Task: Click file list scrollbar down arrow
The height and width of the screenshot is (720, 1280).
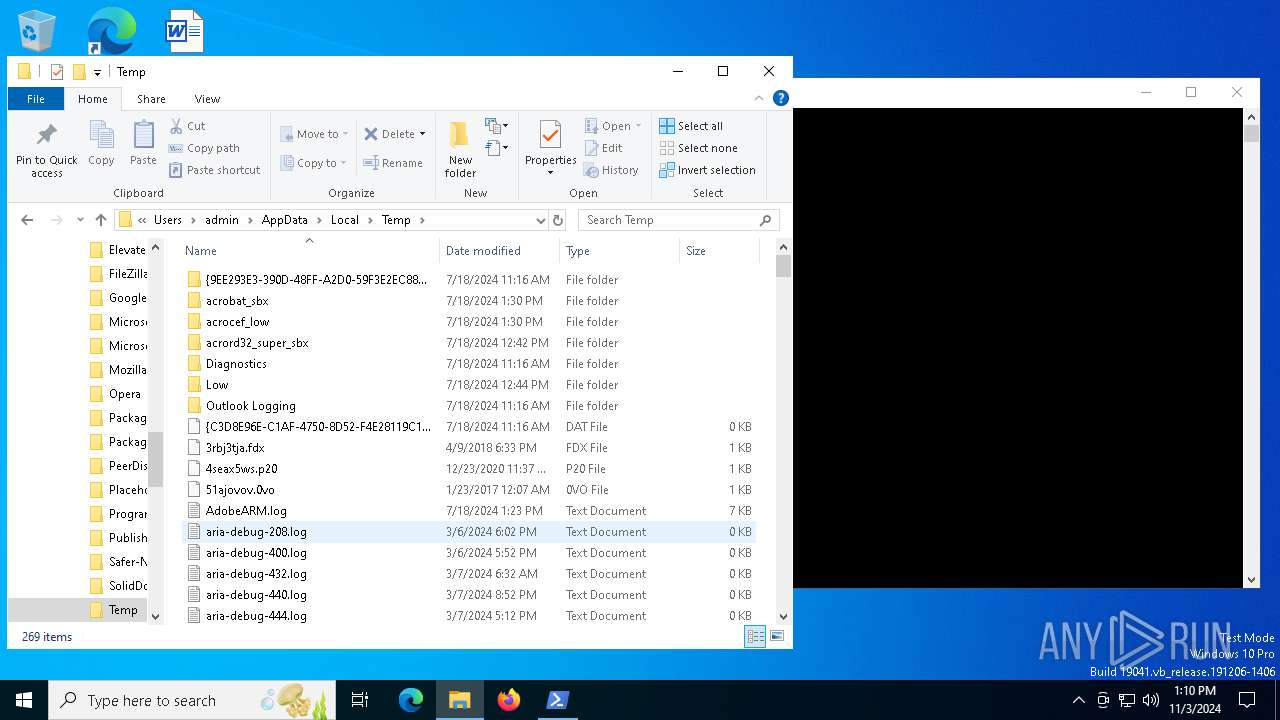Action: click(783, 617)
